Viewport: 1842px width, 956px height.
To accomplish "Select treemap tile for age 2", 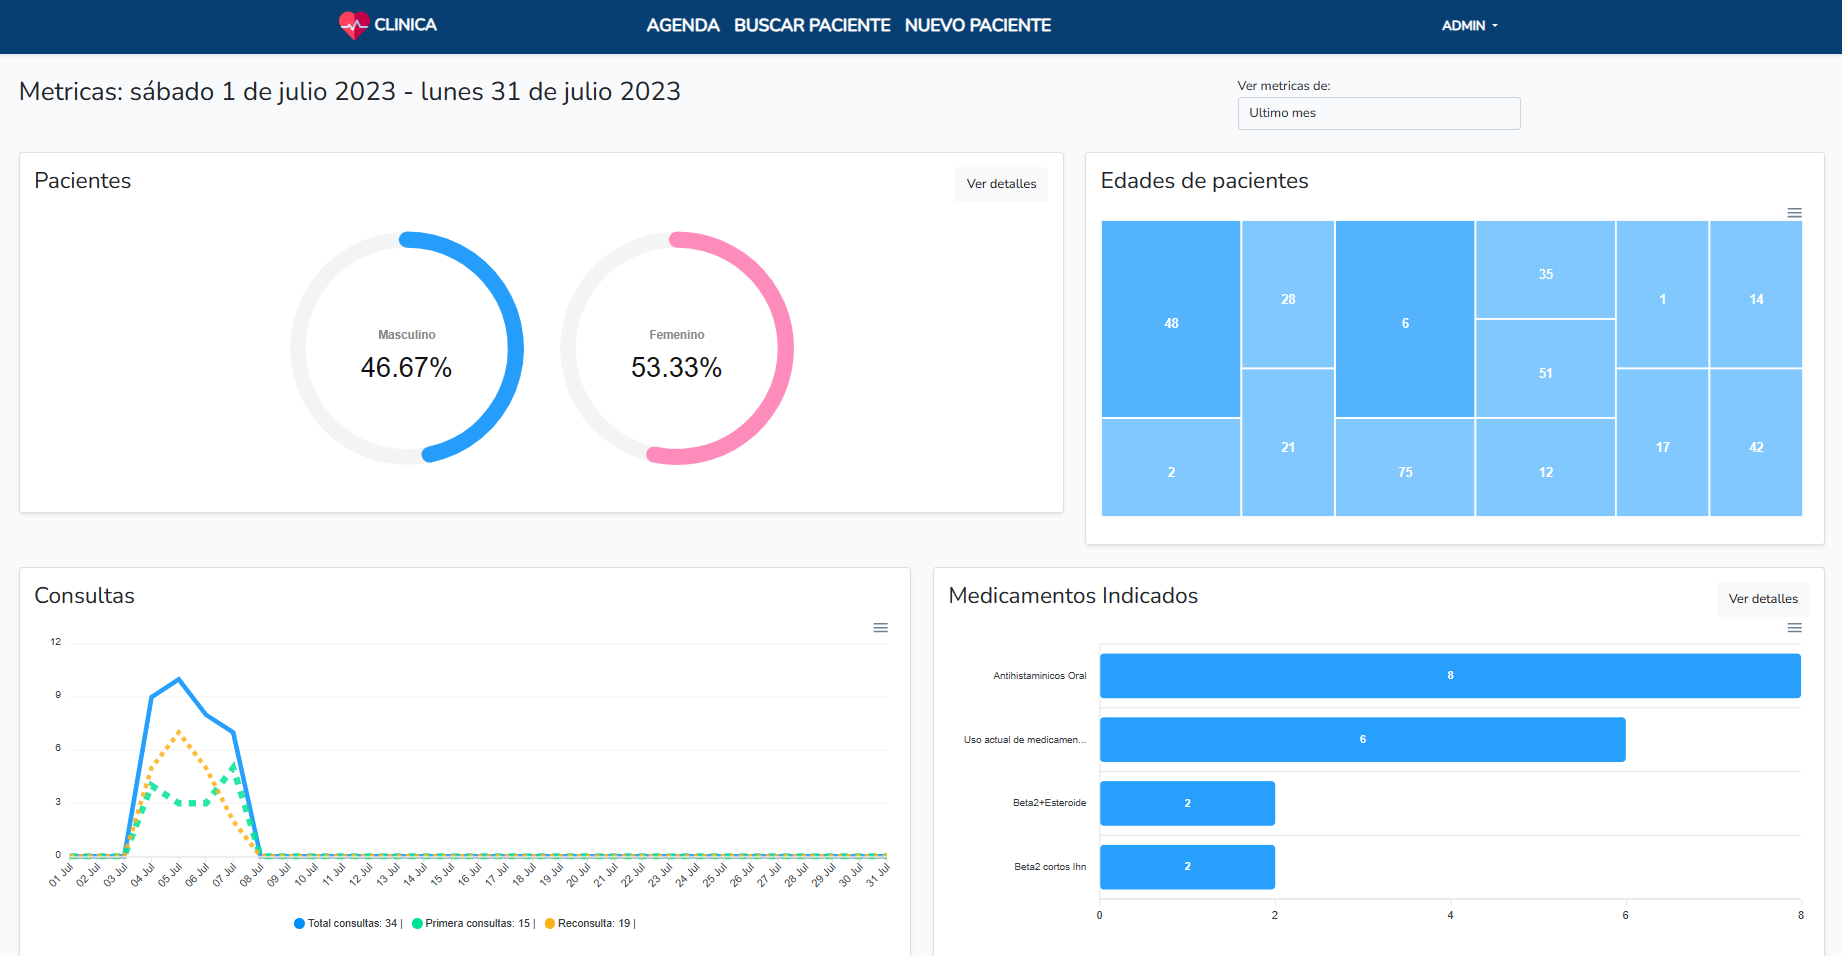I will point(1171,467).
